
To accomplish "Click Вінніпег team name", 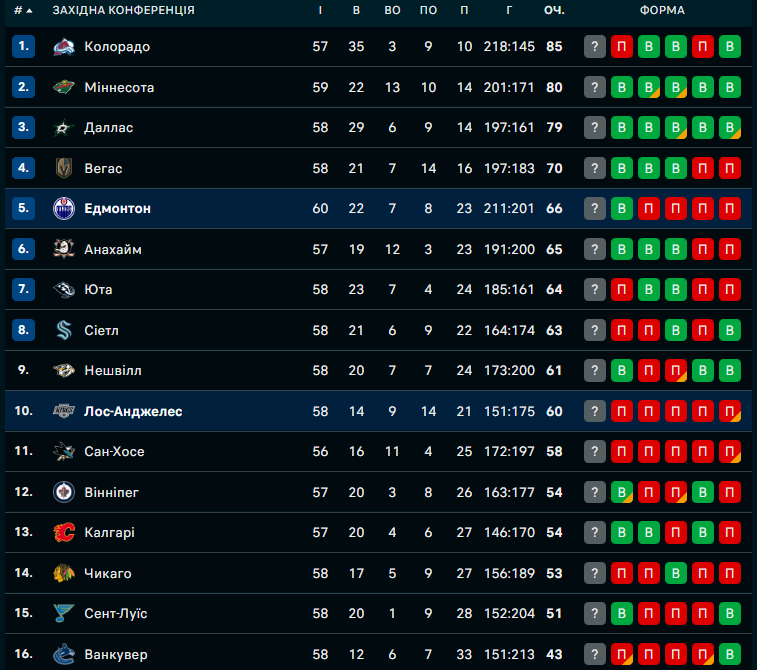I will 112,492.
